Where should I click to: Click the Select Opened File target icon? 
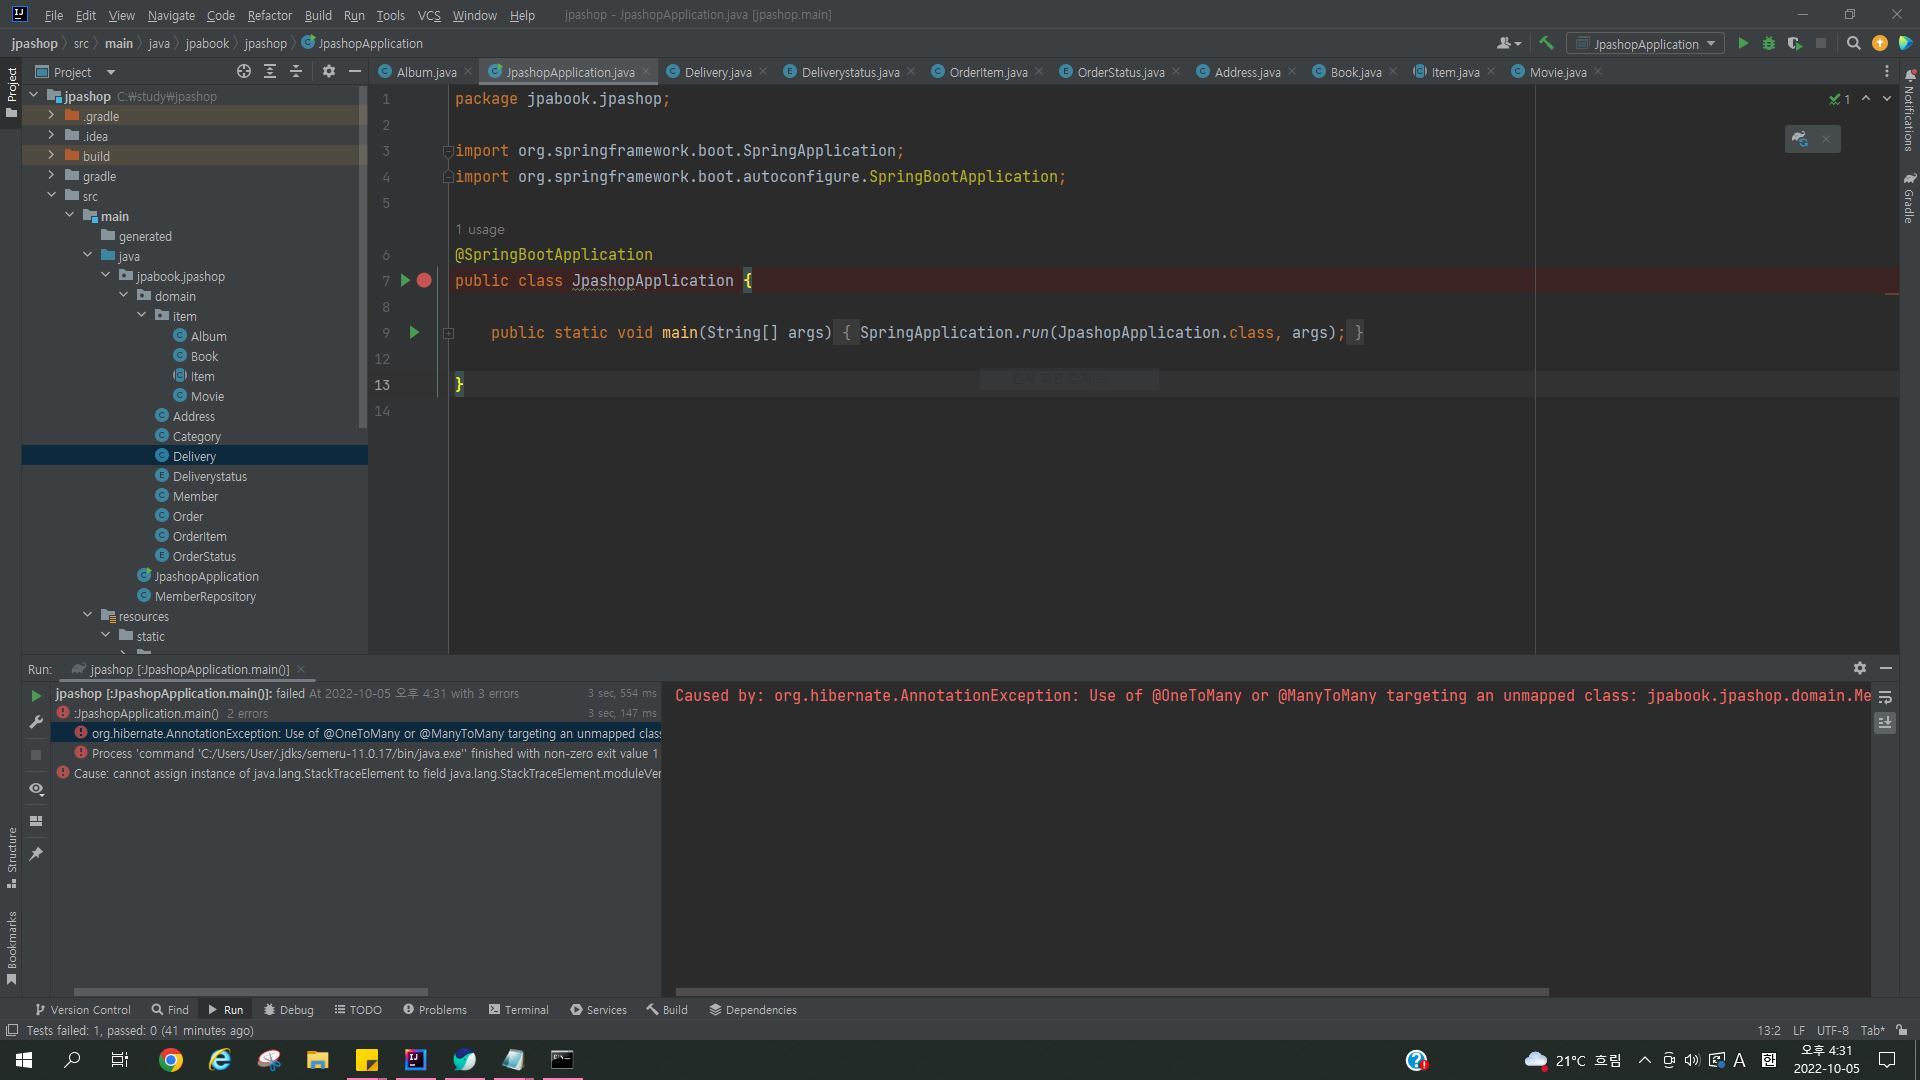click(244, 71)
